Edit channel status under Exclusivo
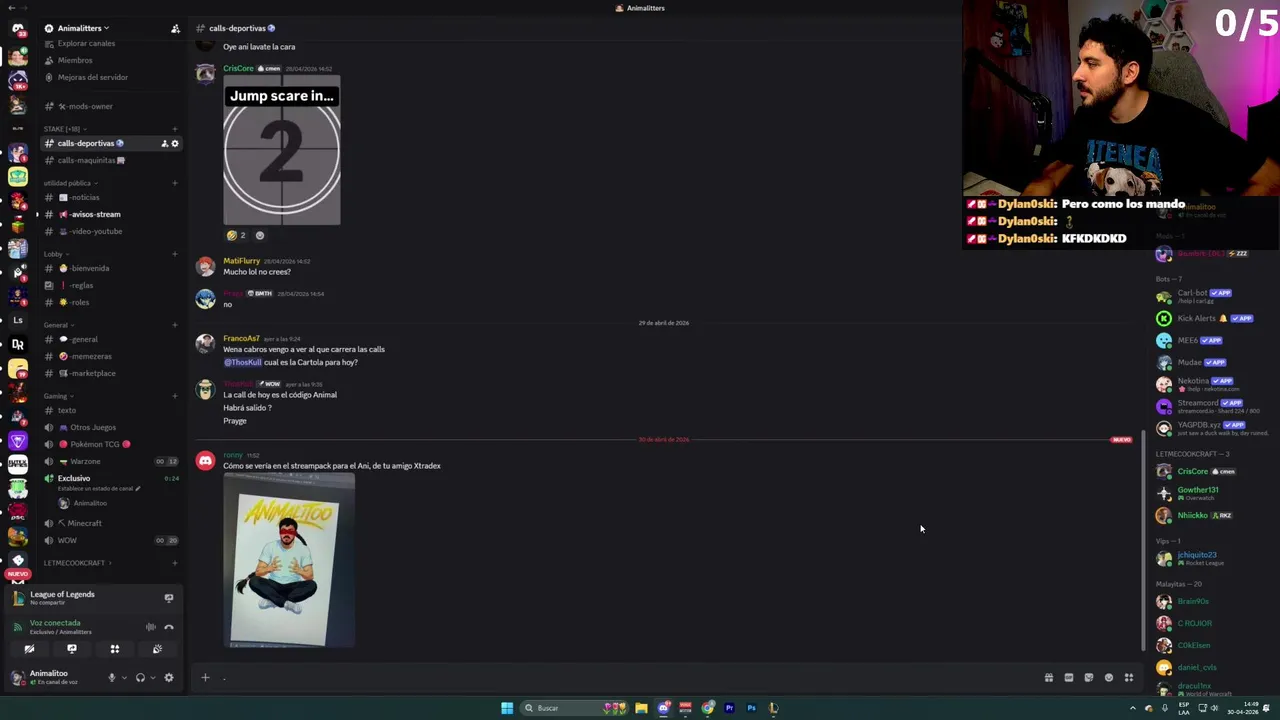The image size is (1280, 720). 99,489
